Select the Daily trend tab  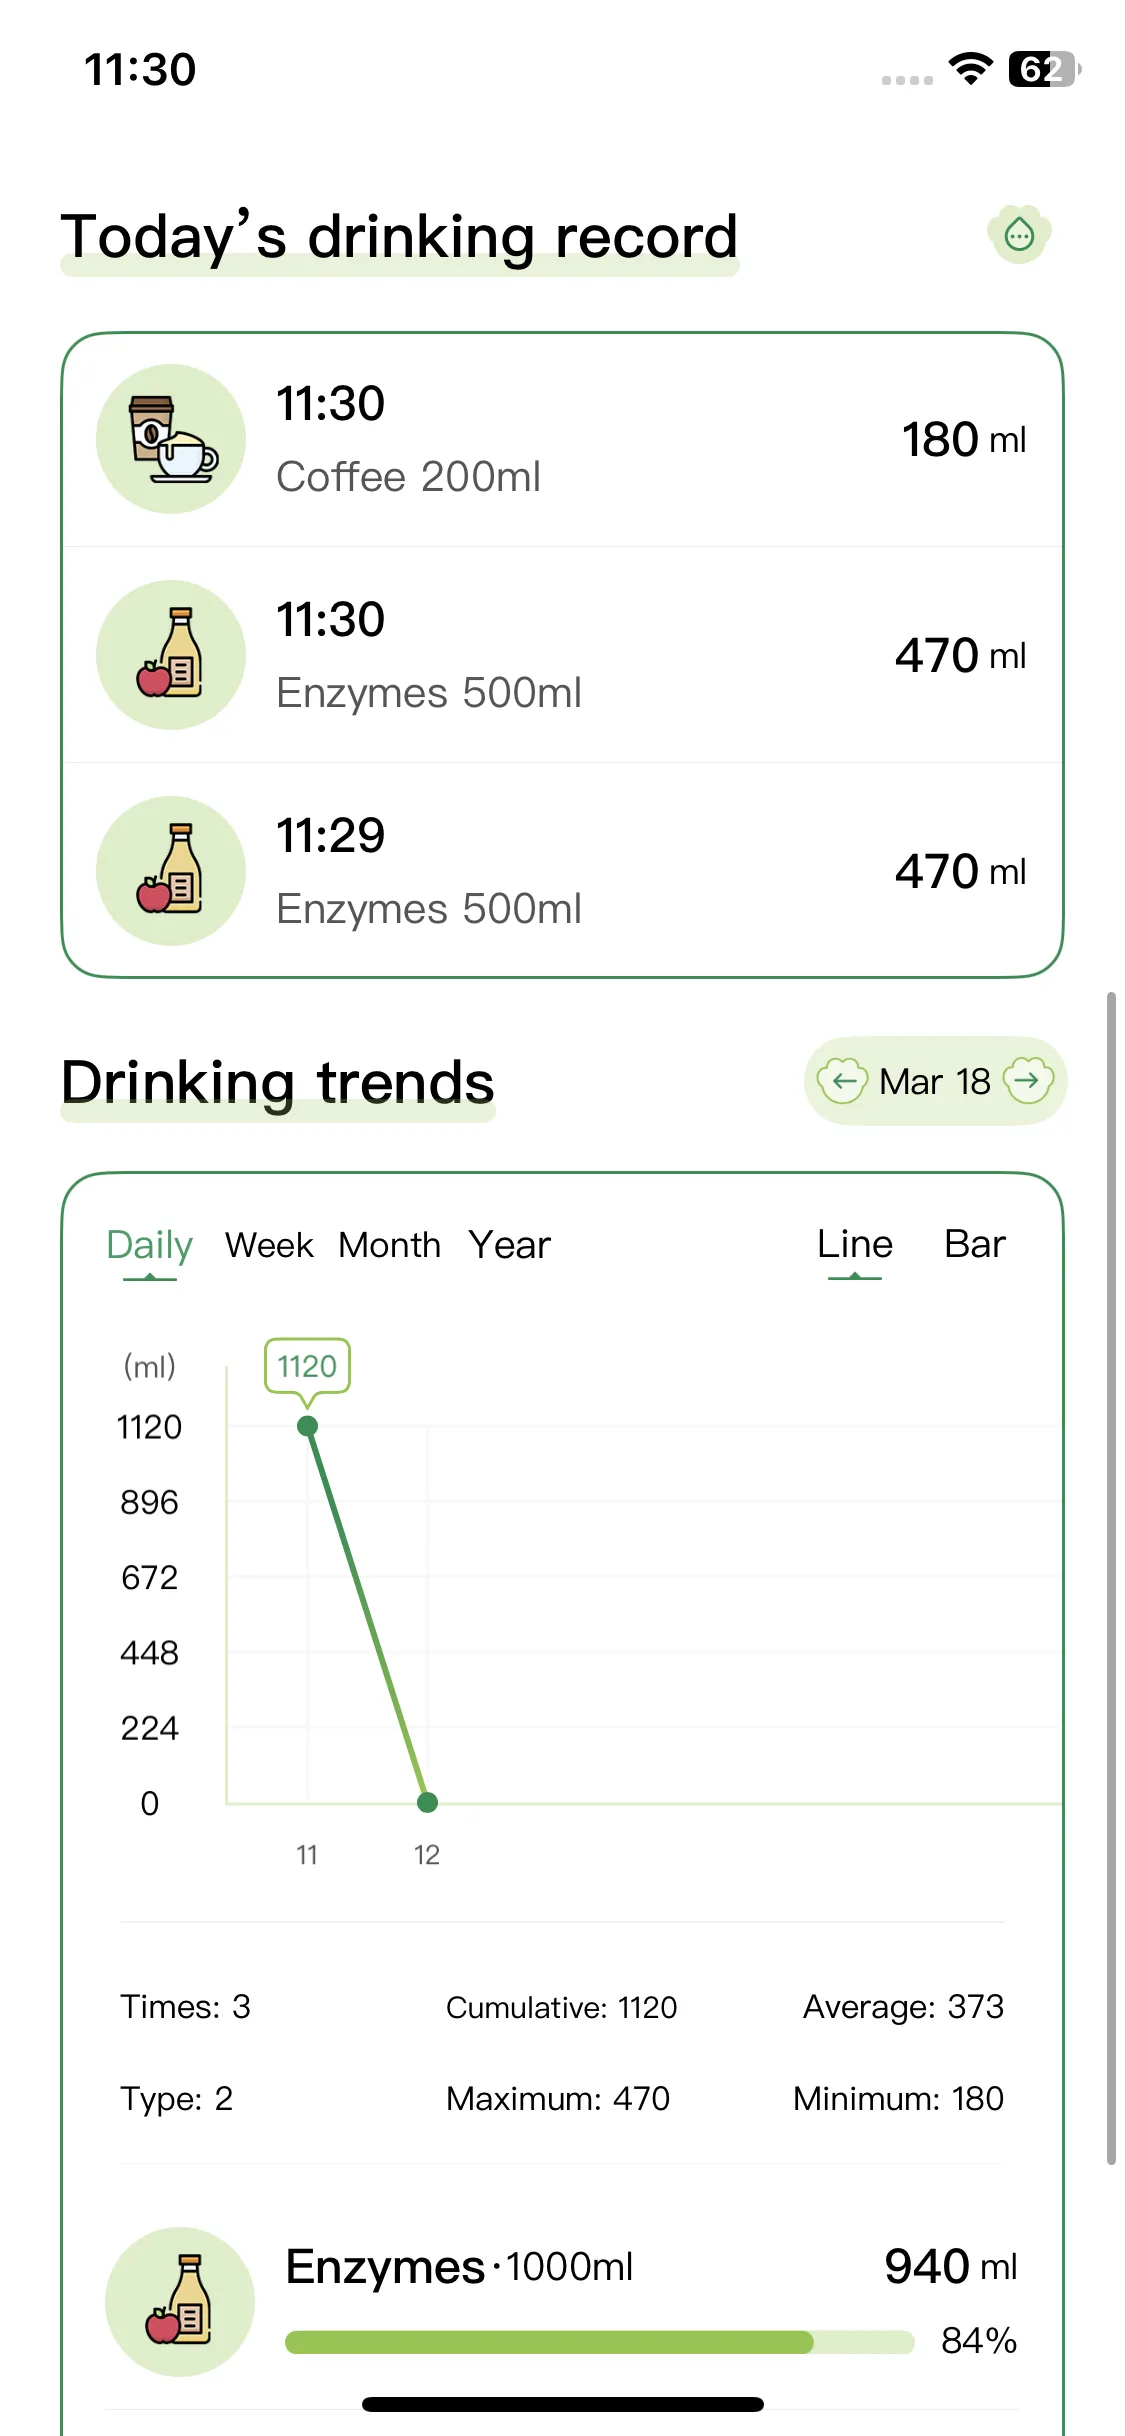tap(150, 1246)
